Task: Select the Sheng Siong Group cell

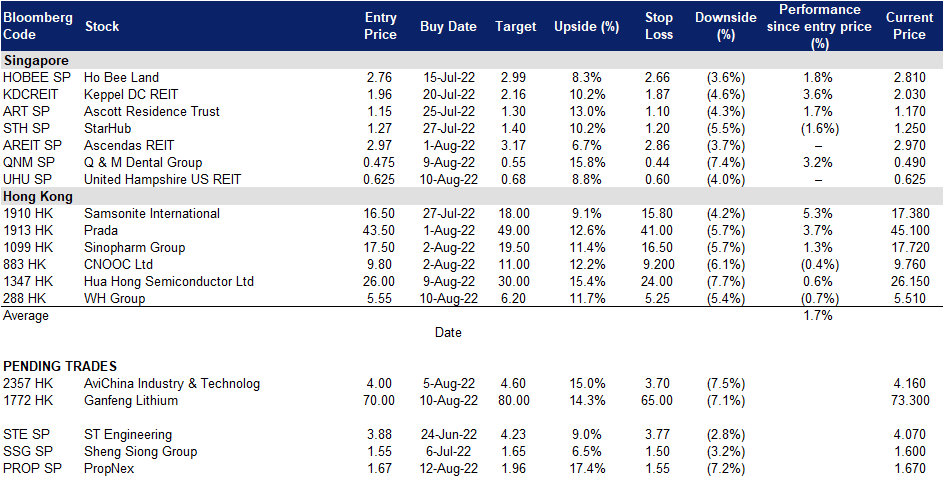Action: (x=141, y=451)
